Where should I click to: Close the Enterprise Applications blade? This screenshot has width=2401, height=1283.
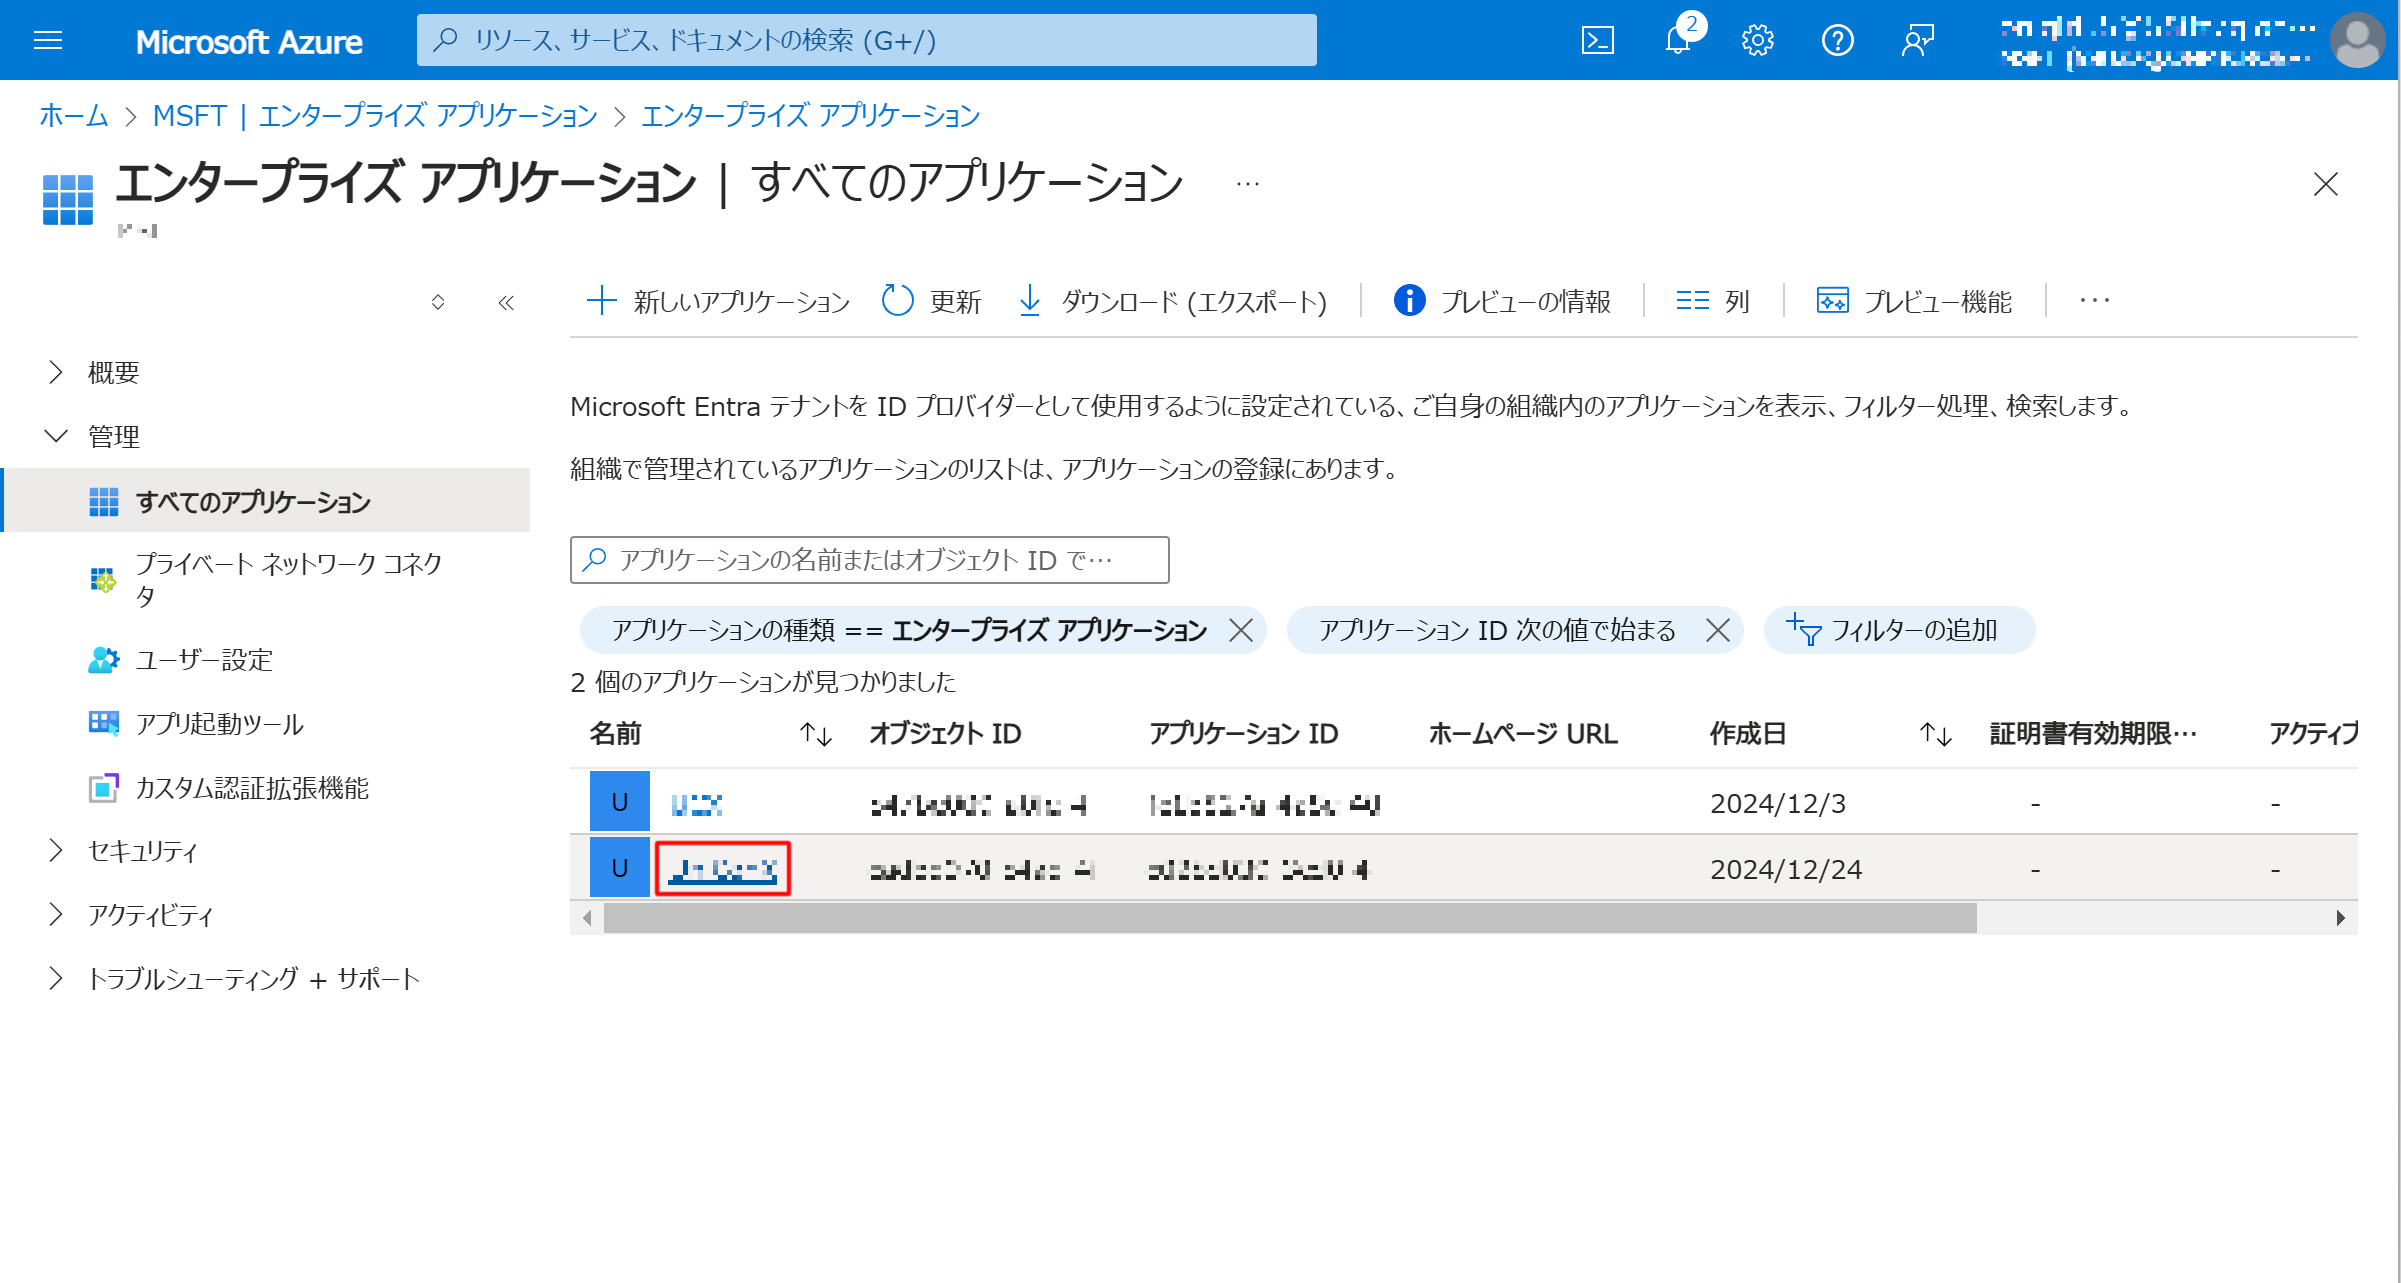tap(2326, 184)
